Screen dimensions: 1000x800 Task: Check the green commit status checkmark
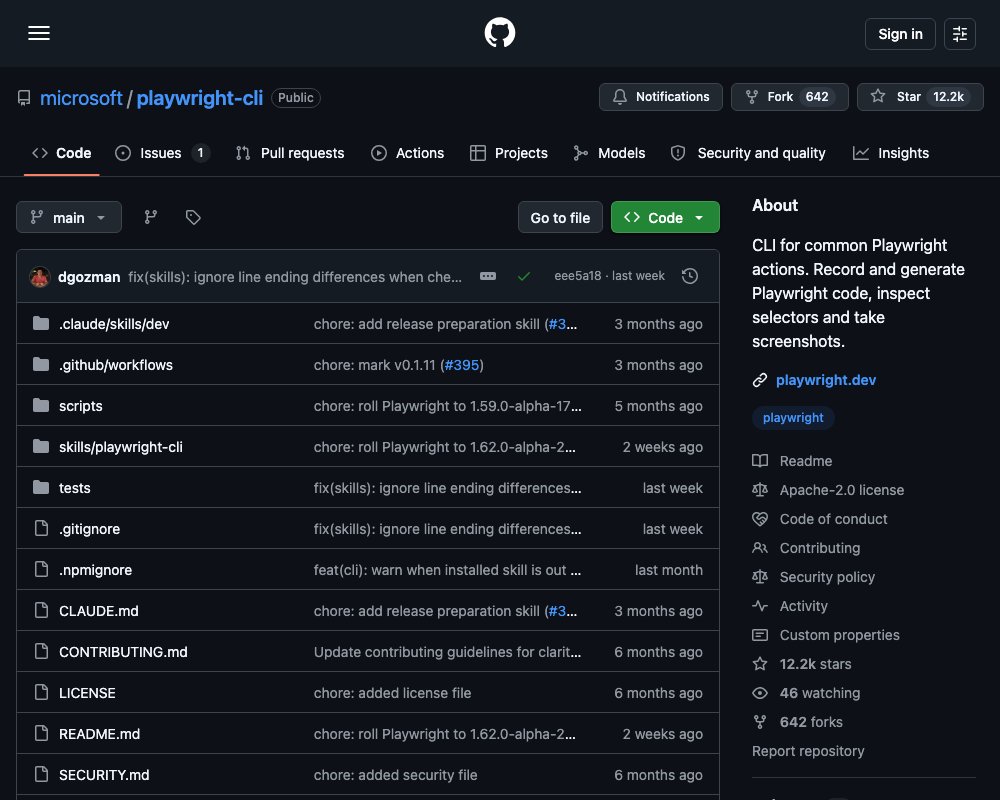click(x=524, y=276)
